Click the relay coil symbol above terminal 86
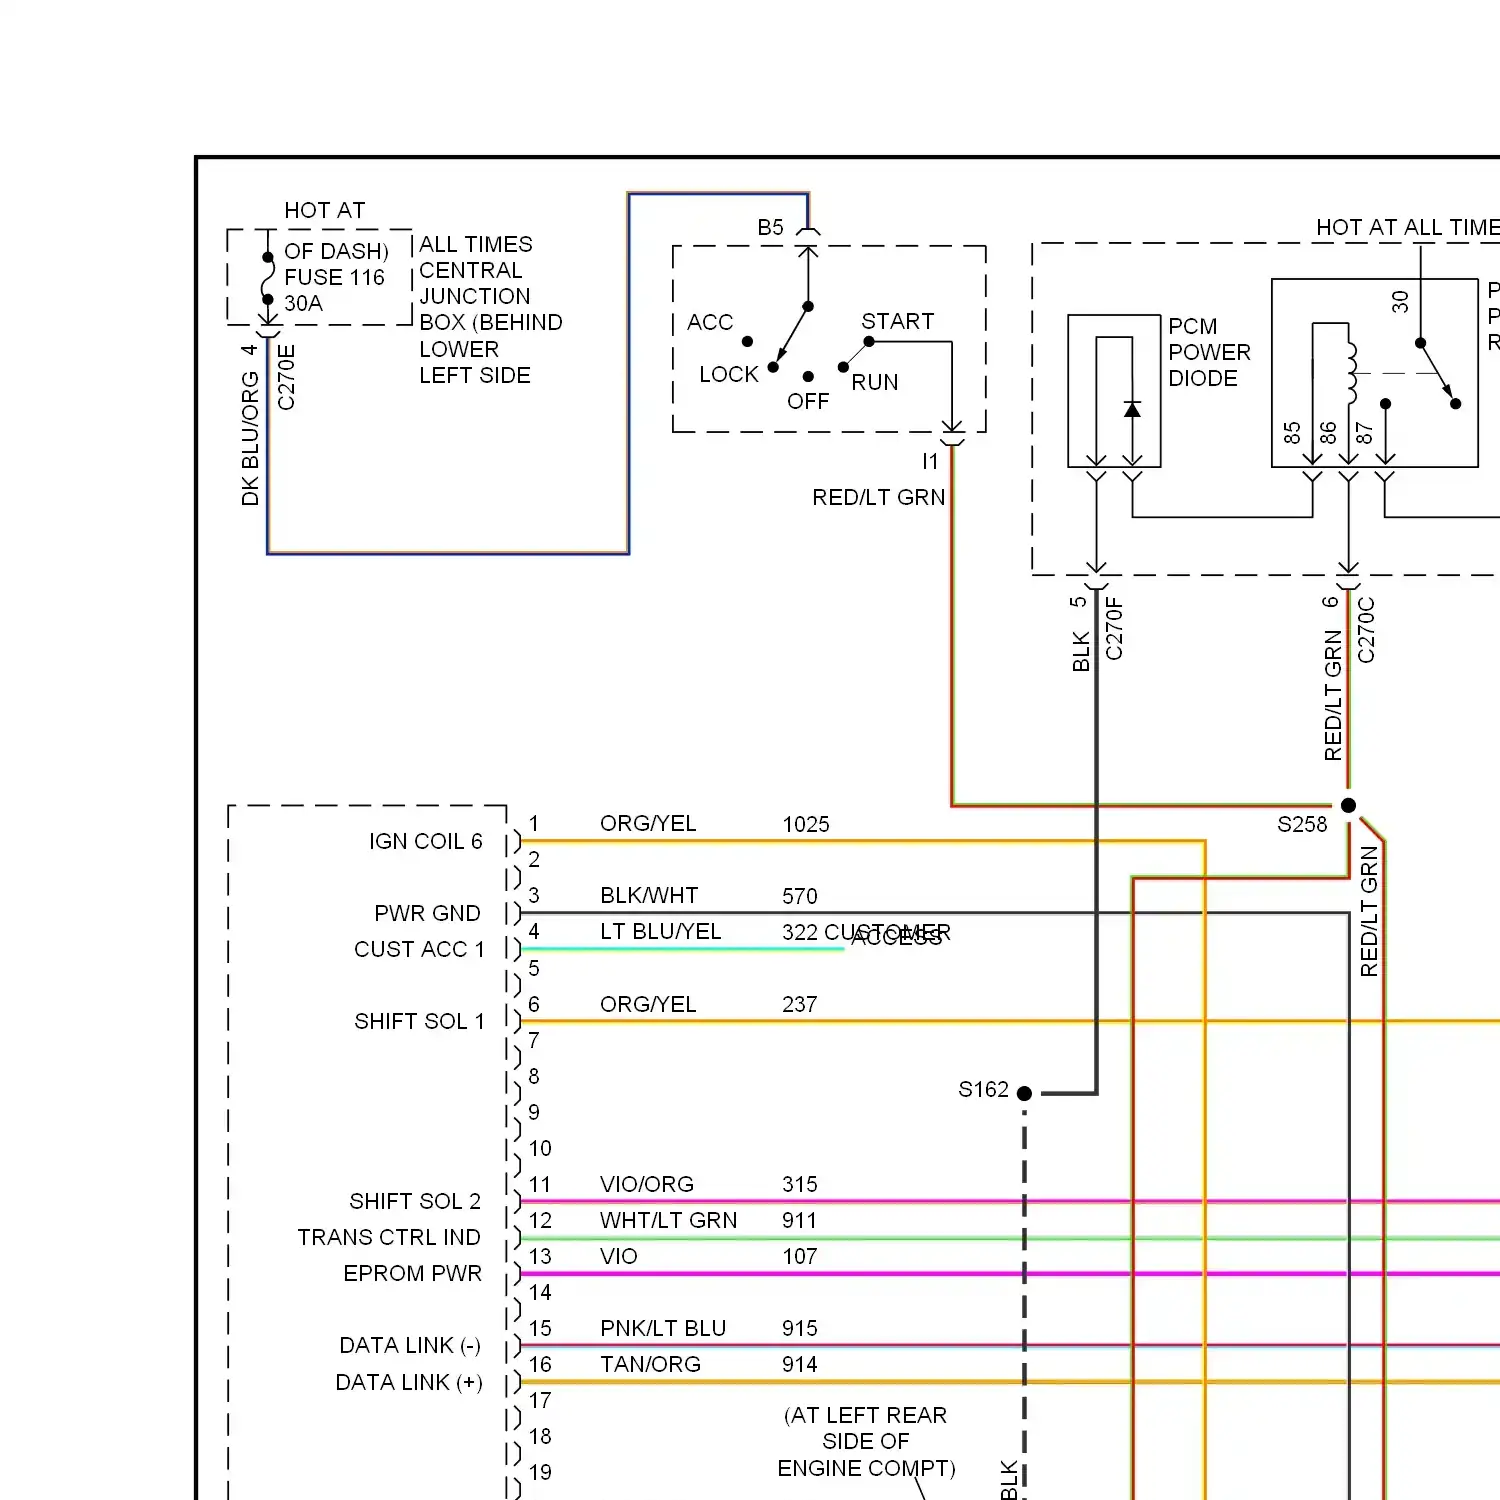The height and width of the screenshot is (1500, 1500). point(1351,373)
